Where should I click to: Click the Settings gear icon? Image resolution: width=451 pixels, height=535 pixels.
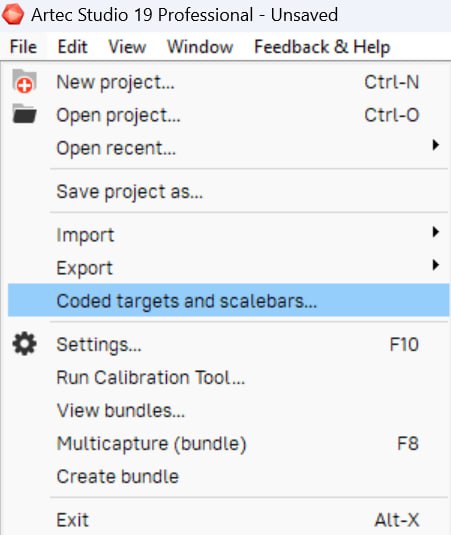(24, 344)
